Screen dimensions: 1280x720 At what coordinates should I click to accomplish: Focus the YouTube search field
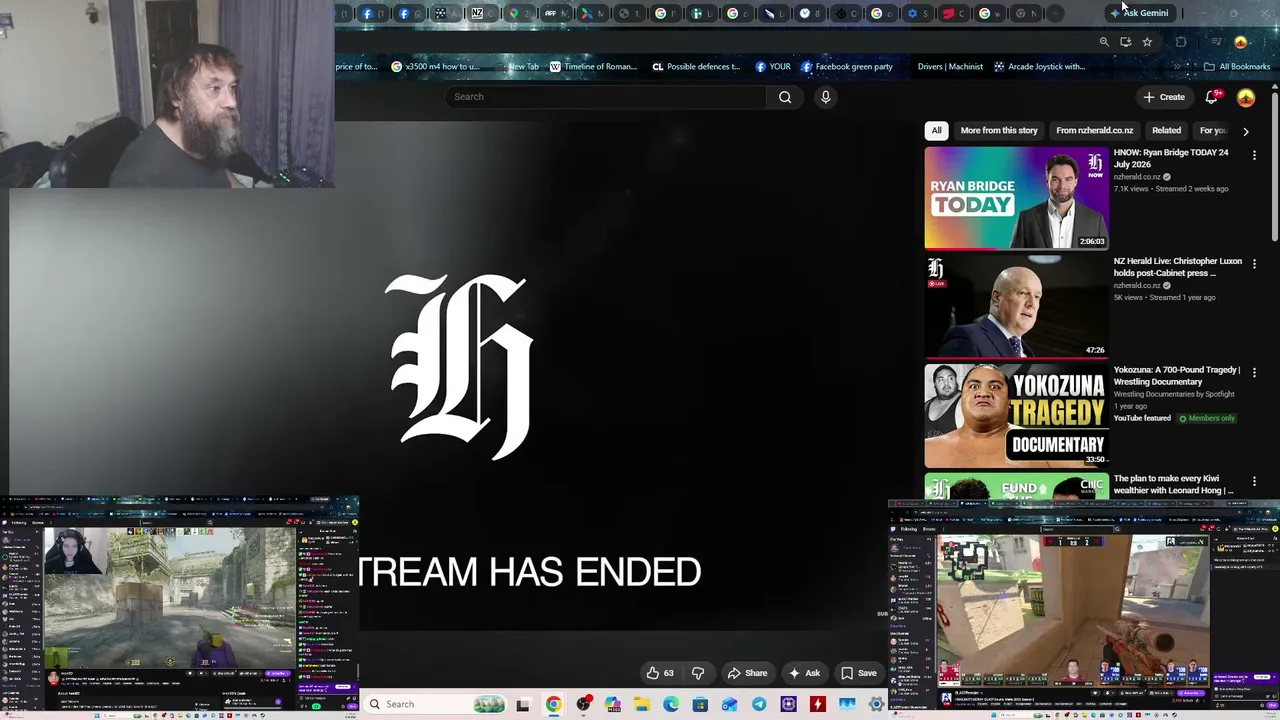point(607,97)
